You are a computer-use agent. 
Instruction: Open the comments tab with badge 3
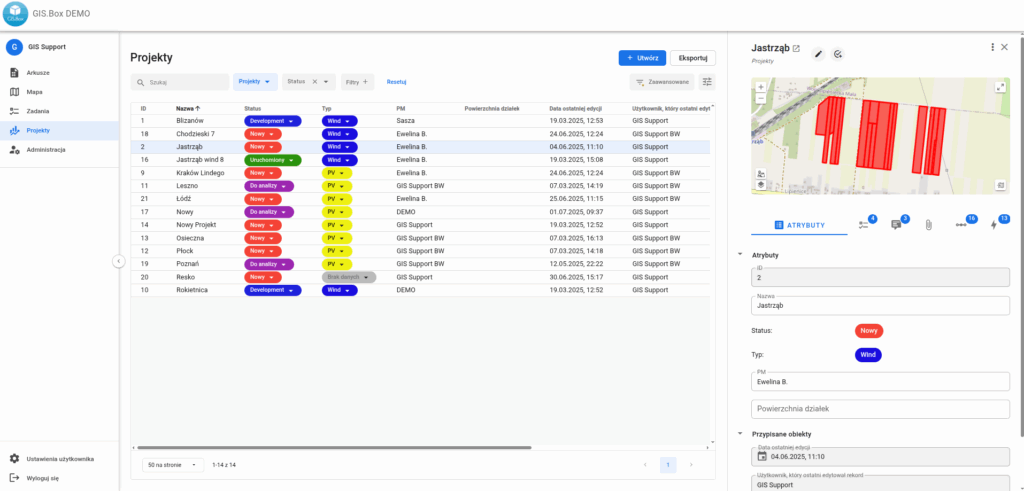point(896,225)
